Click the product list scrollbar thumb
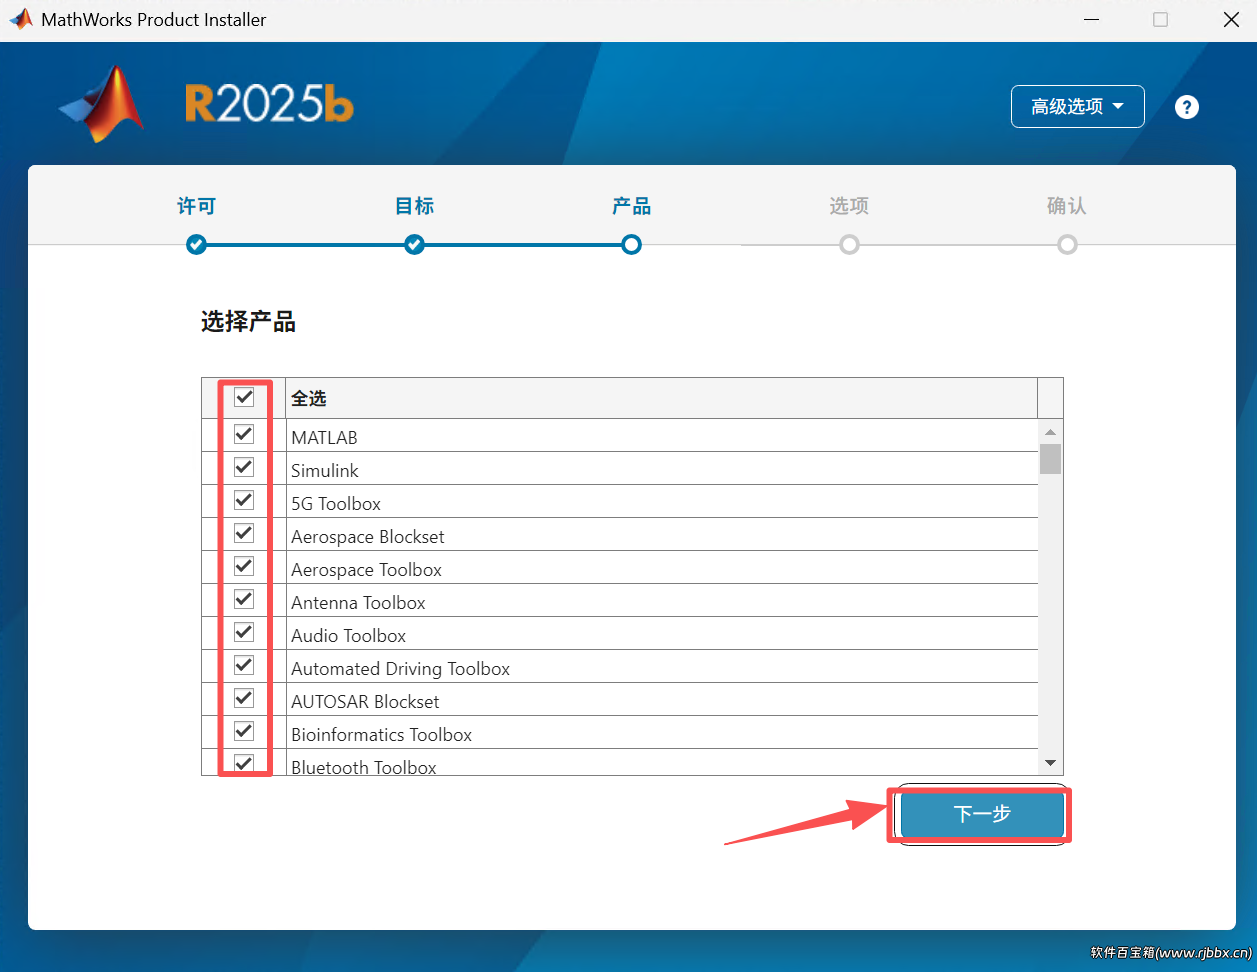This screenshot has width=1257, height=972. point(1050,459)
